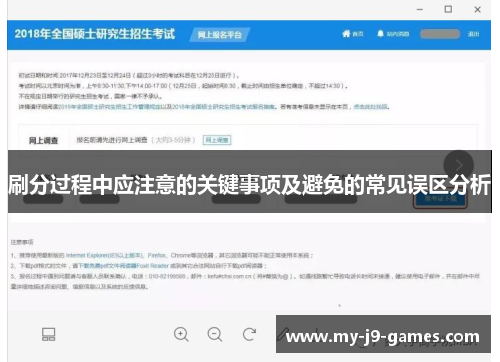Minimize the image viewer window

tap(420, 10)
